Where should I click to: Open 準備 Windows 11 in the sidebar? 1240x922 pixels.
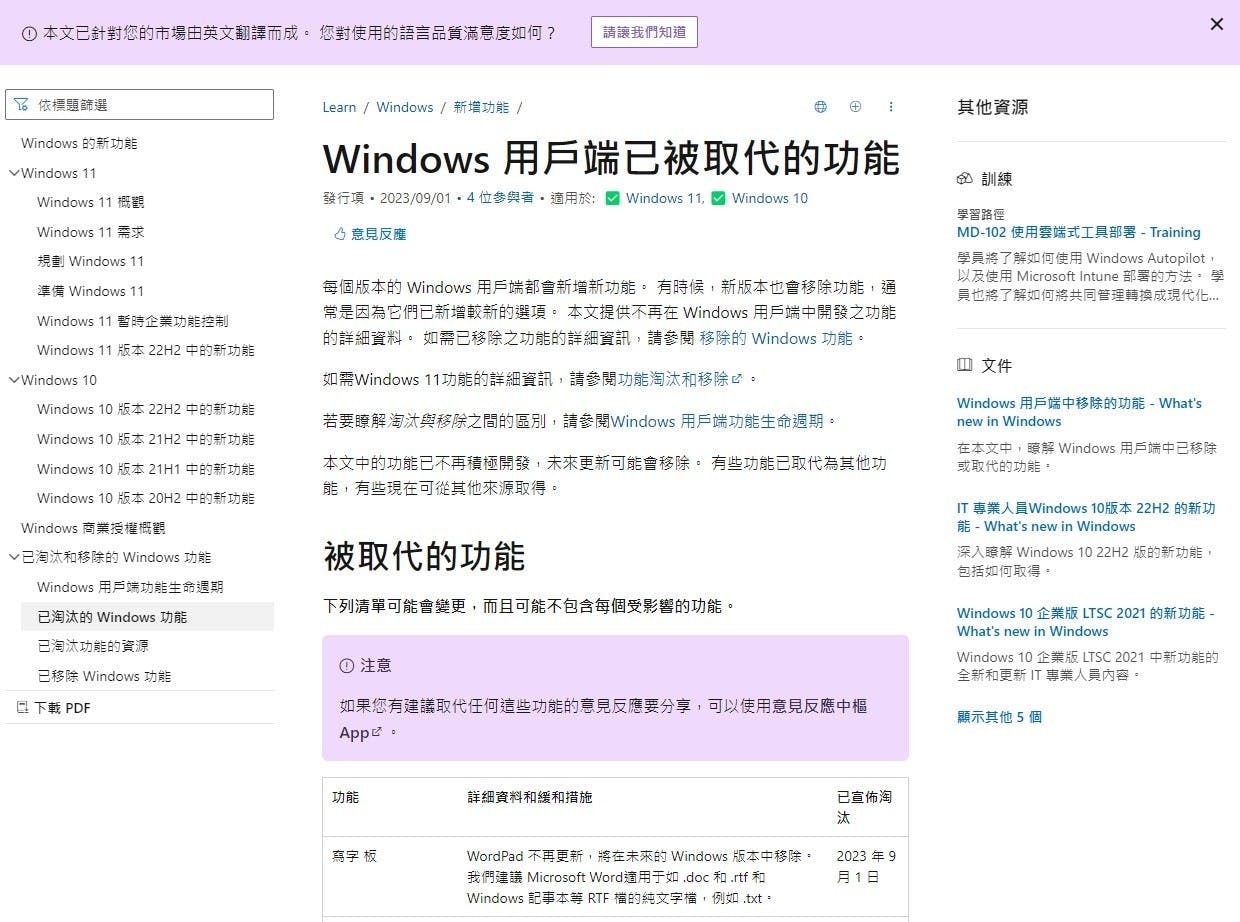click(x=91, y=291)
